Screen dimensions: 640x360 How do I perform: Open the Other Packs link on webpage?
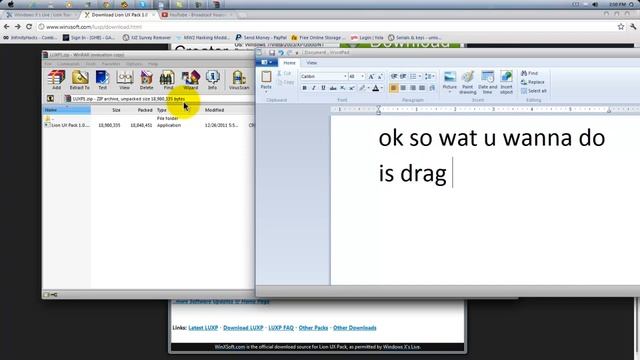pos(313,328)
